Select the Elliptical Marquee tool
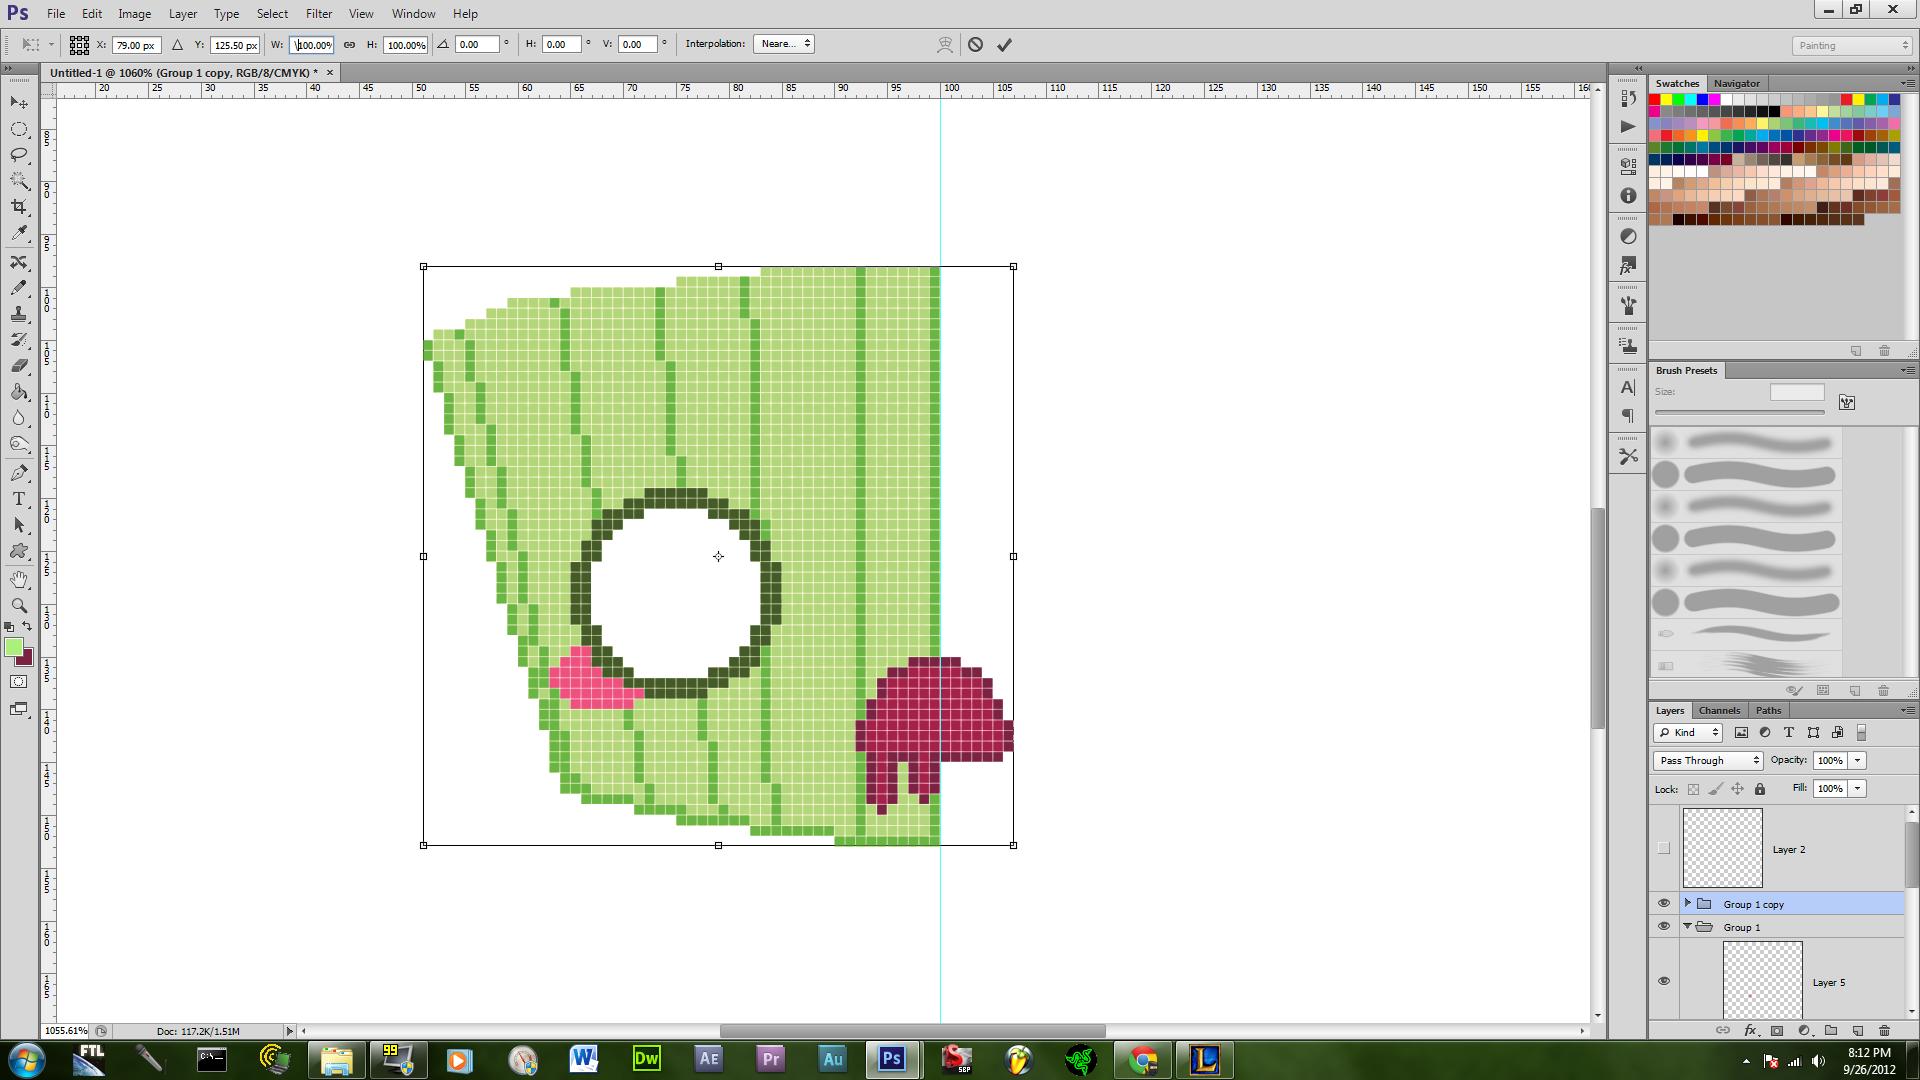Image resolution: width=1920 pixels, height=1080 pixels. click(x=19, y=129)
